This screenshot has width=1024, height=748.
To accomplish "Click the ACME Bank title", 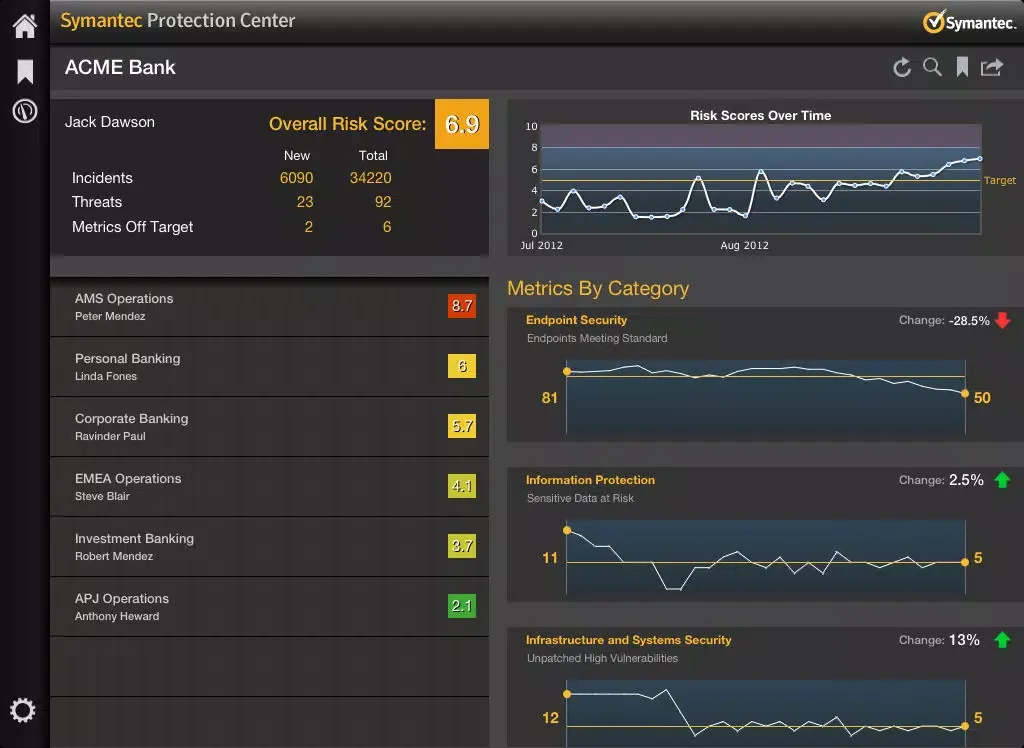I will 120,67.
